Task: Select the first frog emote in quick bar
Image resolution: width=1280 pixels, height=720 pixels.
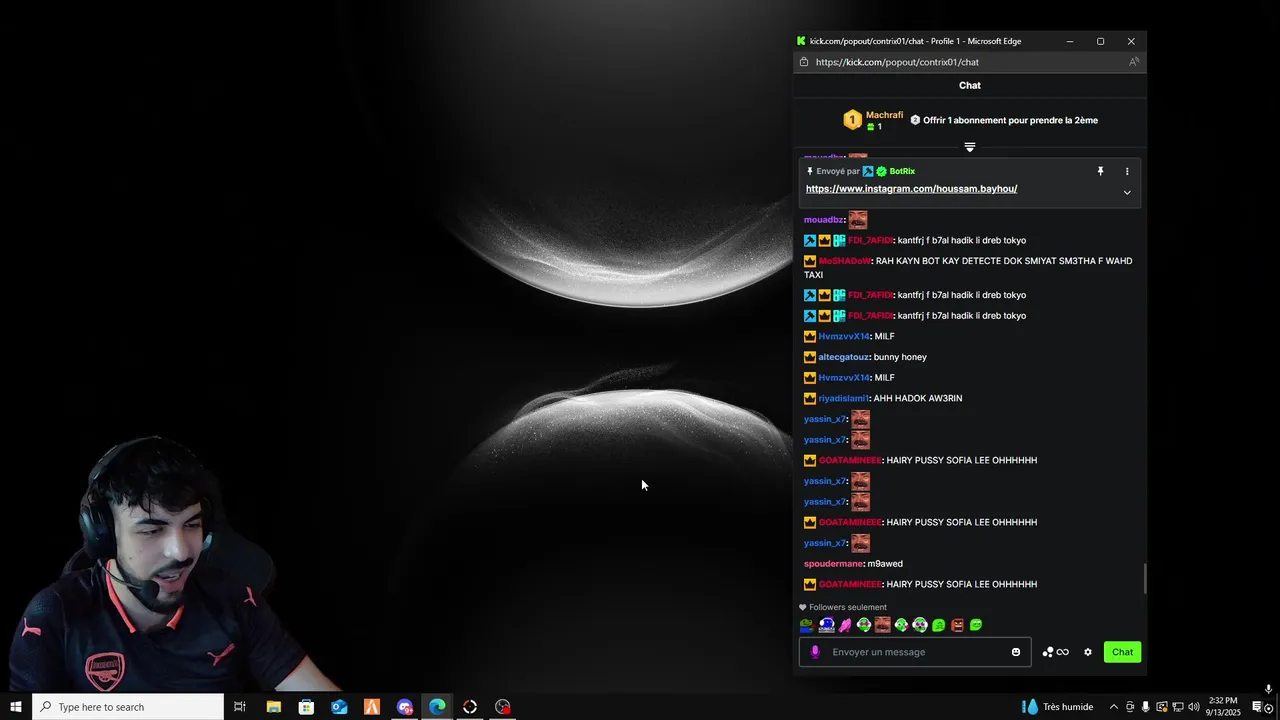Action: (x=807, y=625)
